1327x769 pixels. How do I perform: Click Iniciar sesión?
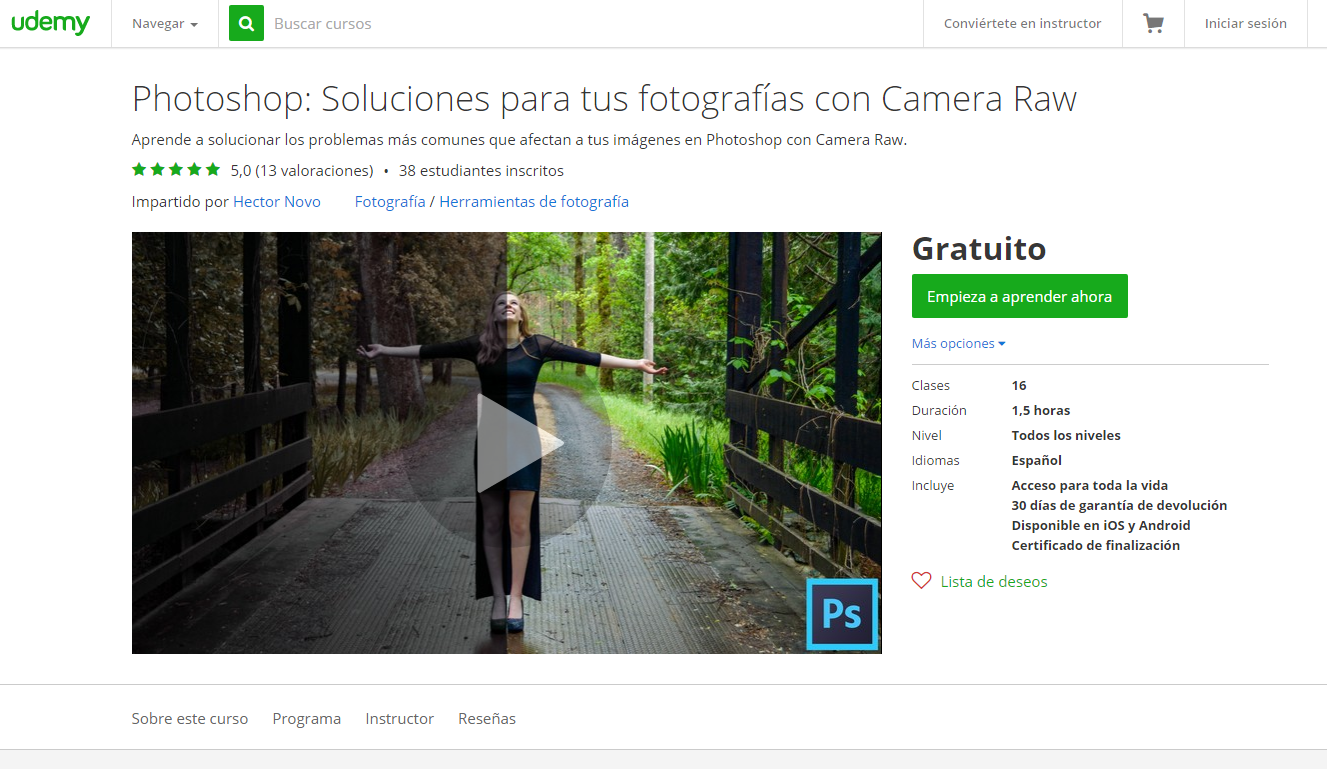1245,23
